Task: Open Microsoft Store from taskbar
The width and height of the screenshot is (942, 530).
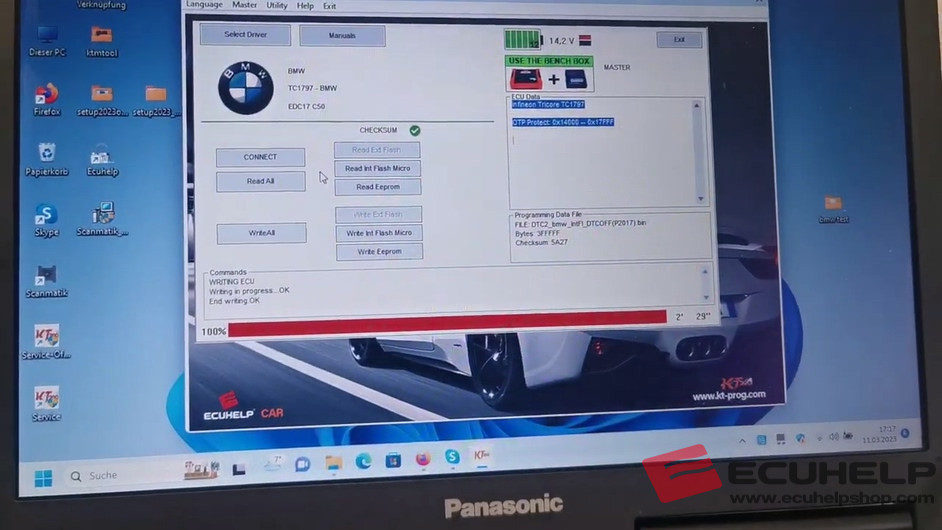Action: 393,460
